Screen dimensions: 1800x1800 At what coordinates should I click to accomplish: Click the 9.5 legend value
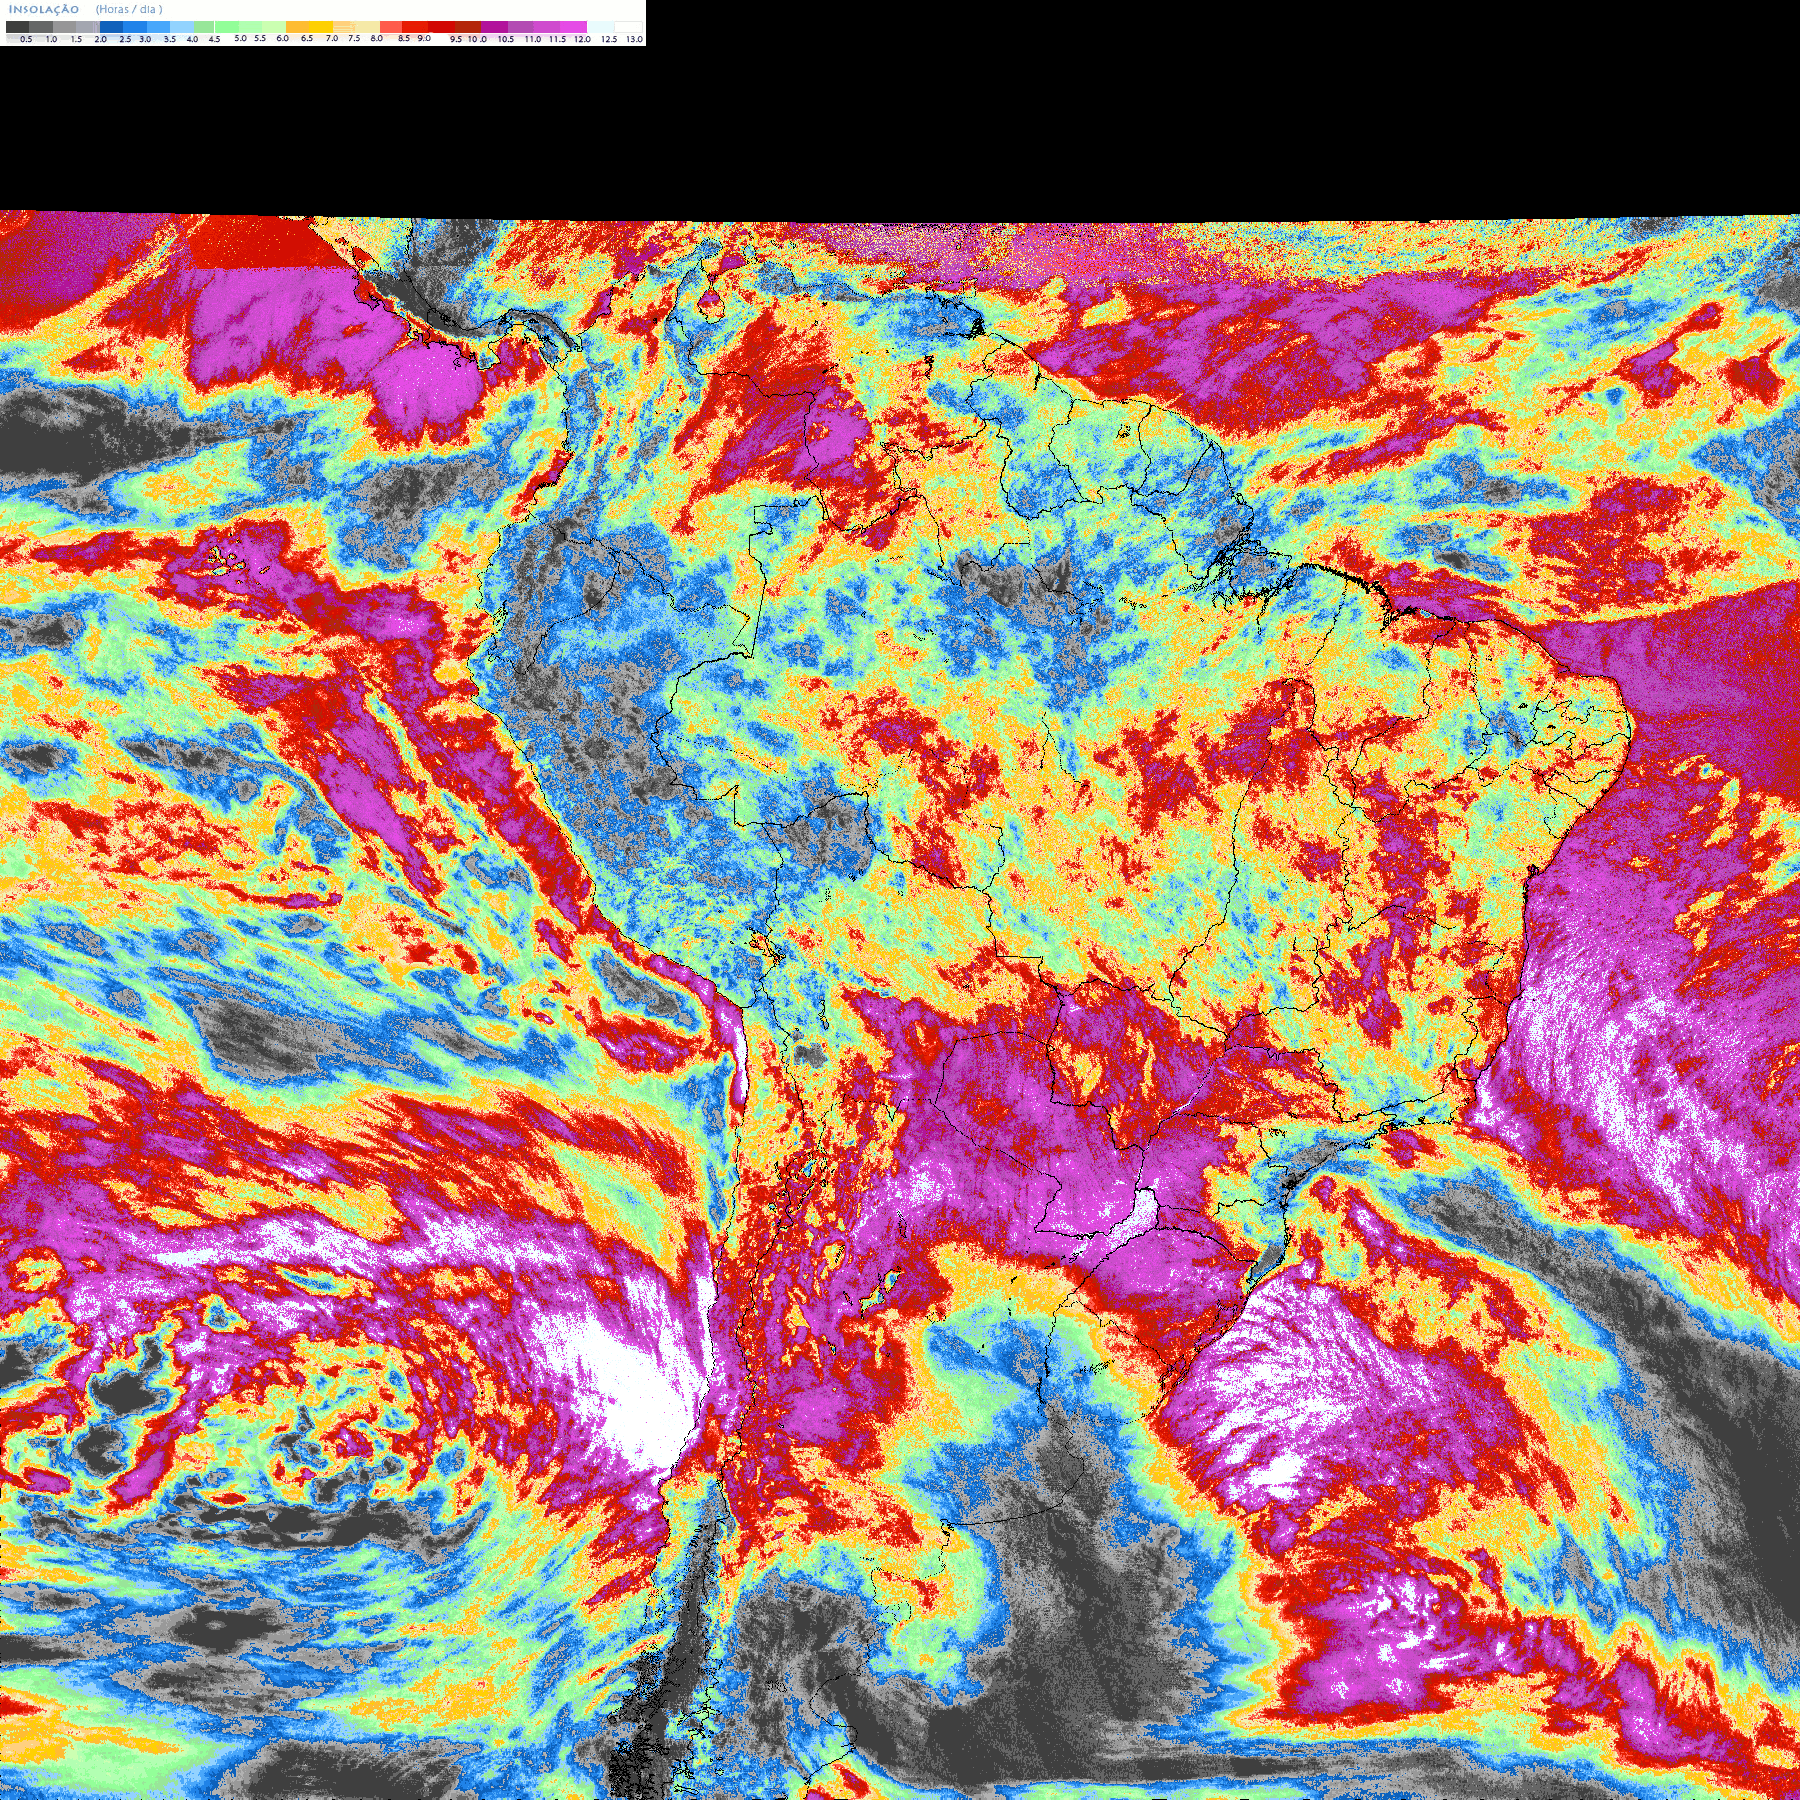point(456,39)
